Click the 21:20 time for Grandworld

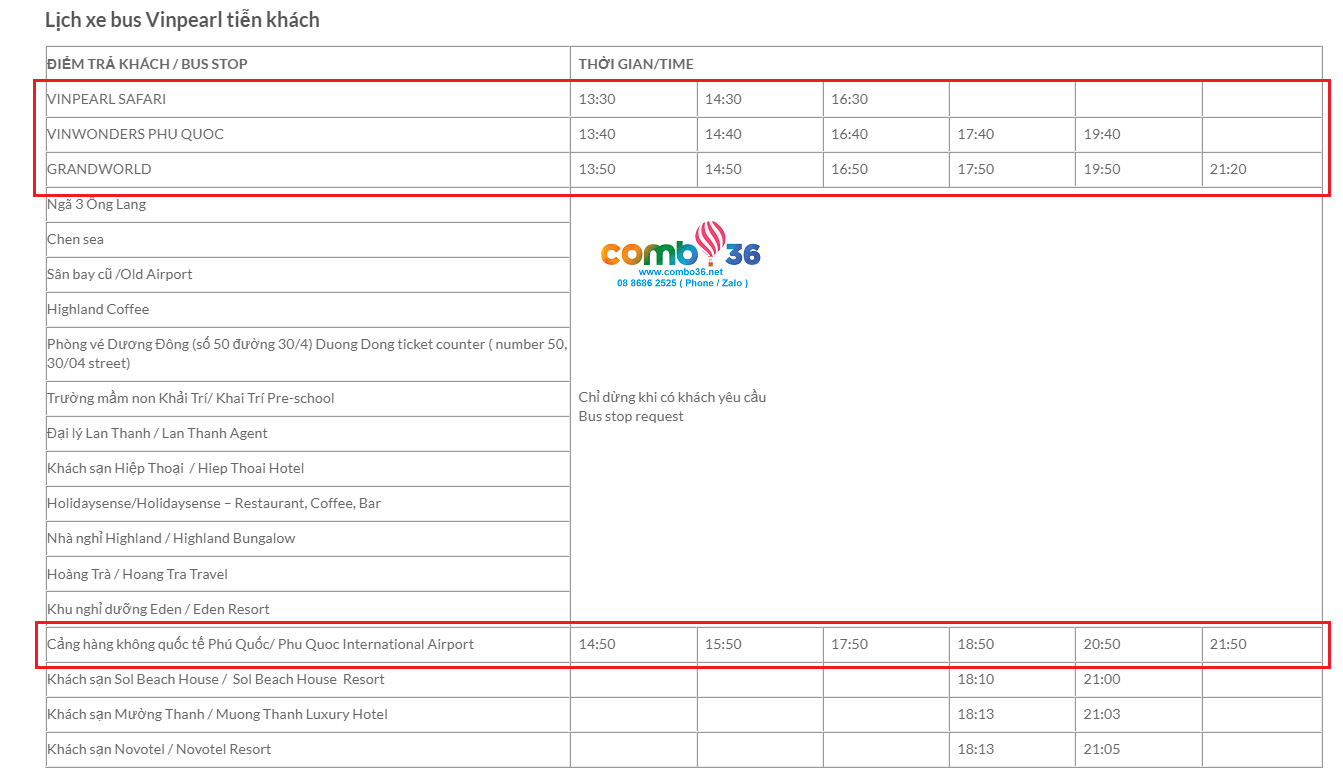tap(1228, 169)
